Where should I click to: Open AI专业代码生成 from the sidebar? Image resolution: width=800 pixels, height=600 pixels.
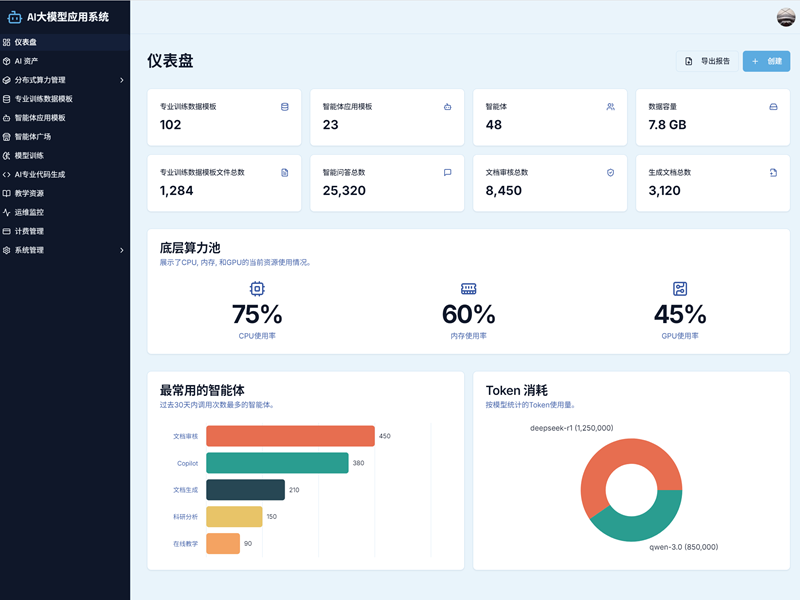pos(47,174)
